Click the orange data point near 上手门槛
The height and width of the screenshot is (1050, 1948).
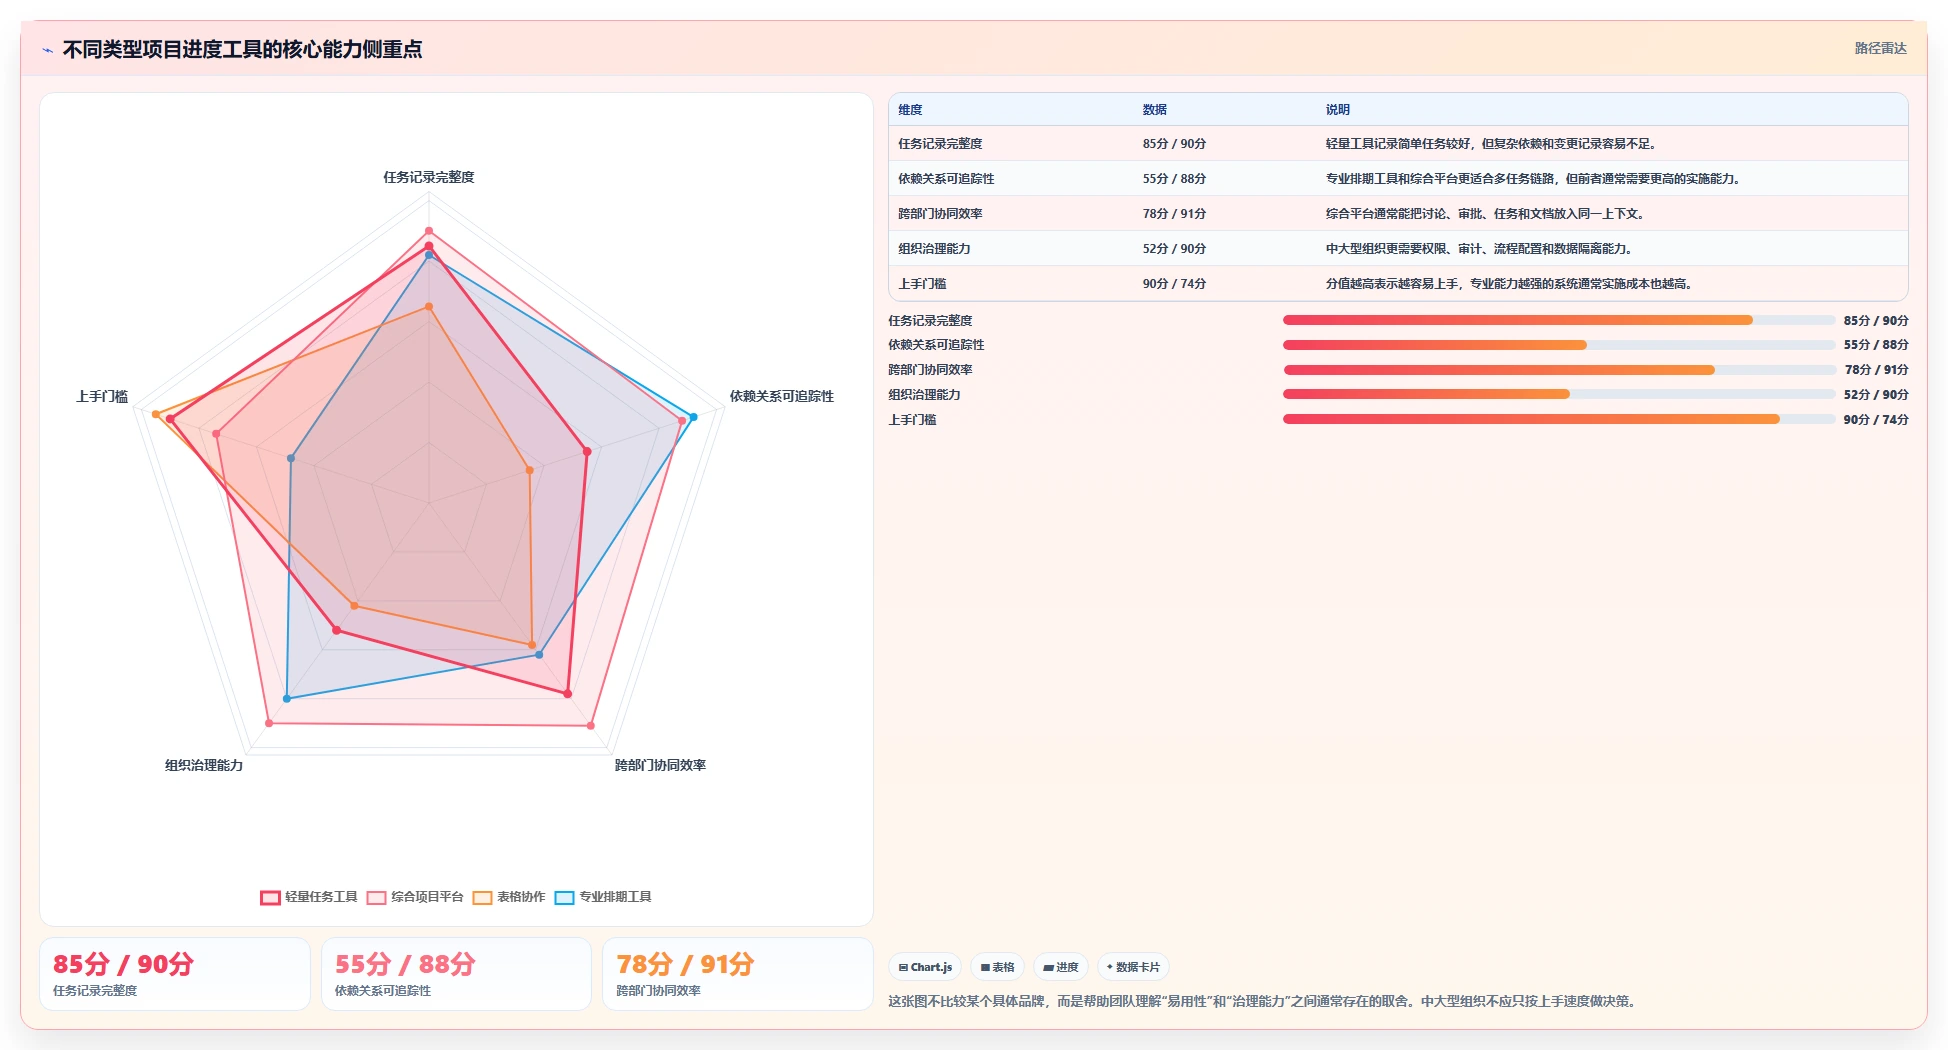coord(155,414)
